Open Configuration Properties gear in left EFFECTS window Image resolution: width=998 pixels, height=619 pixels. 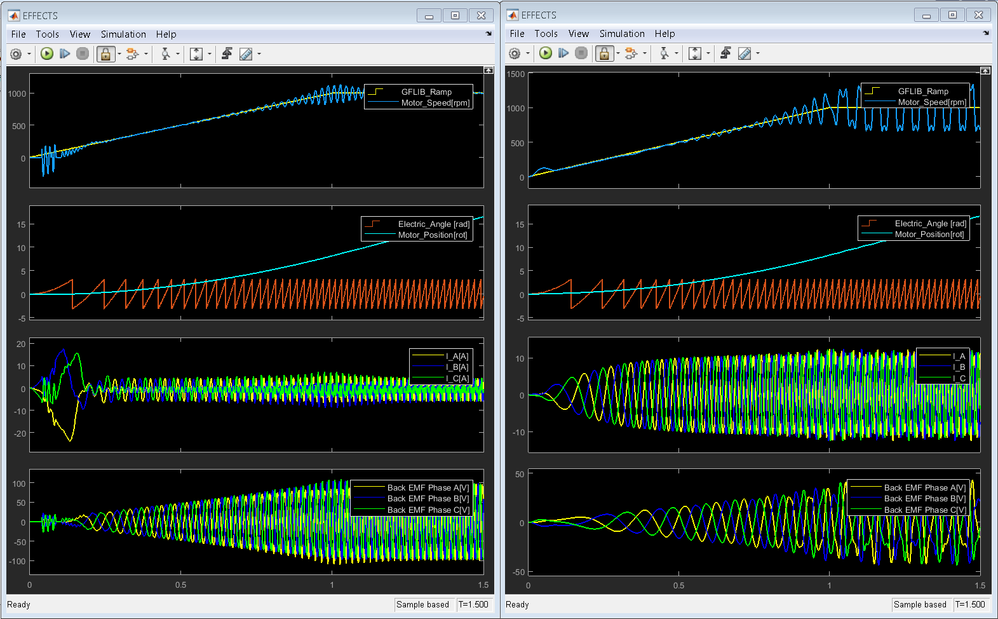point(16,54)
